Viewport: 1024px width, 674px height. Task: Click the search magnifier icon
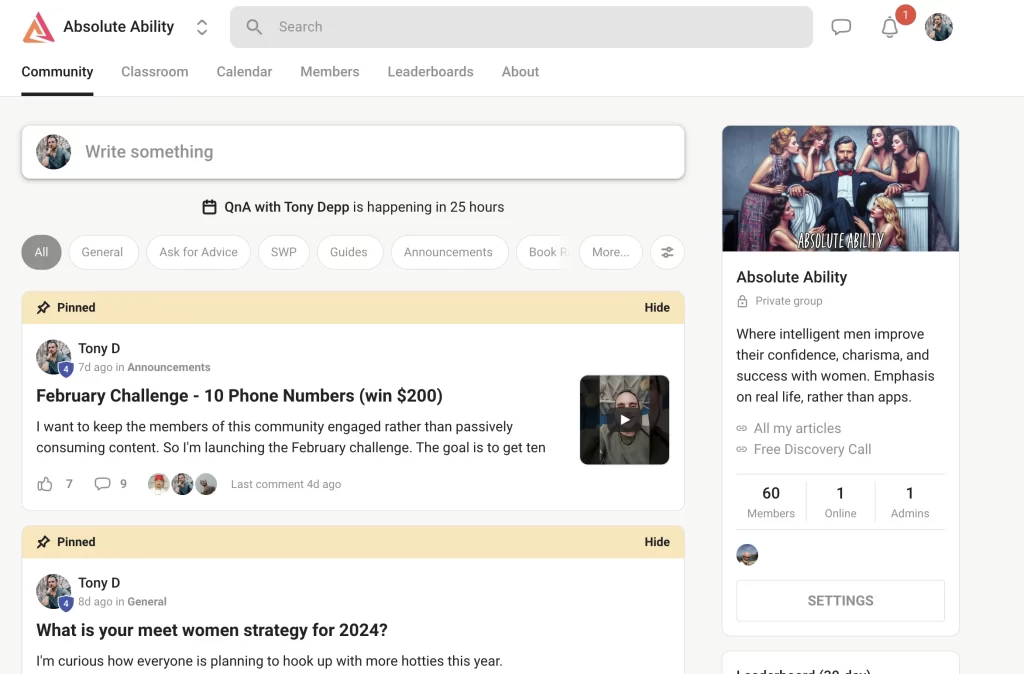[x=254, y=27]
